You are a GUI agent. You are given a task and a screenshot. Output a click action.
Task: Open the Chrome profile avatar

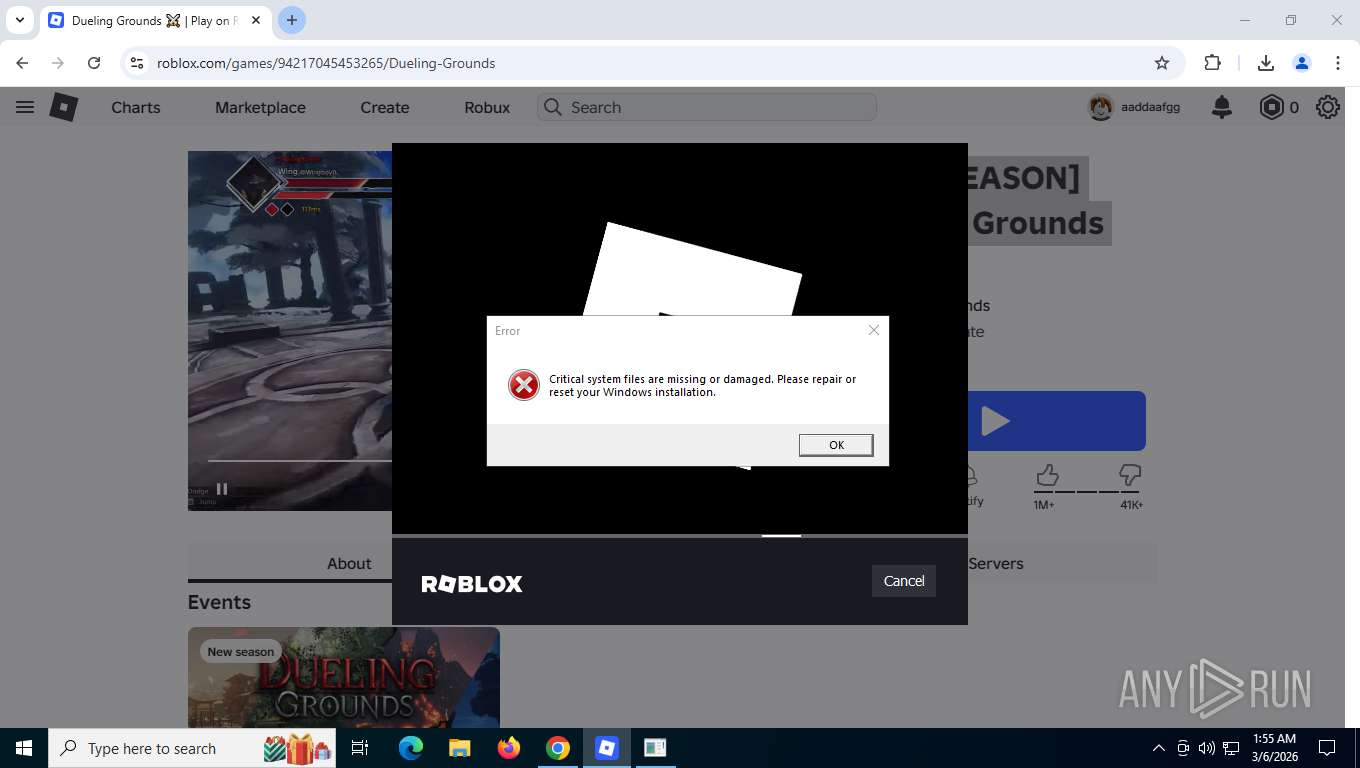[x=1302, y=63]
